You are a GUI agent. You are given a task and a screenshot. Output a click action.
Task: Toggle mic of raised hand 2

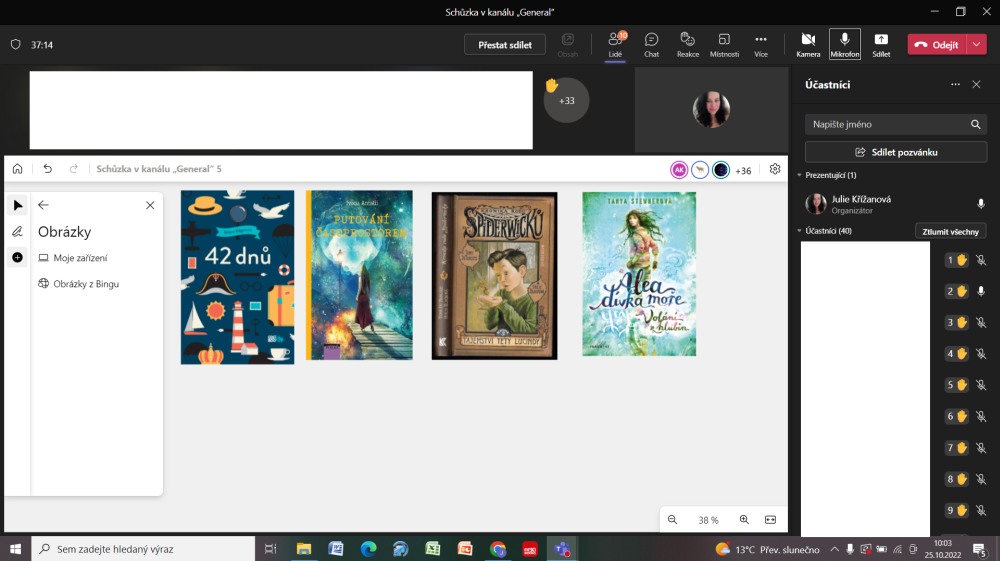[x=981, y=291]
